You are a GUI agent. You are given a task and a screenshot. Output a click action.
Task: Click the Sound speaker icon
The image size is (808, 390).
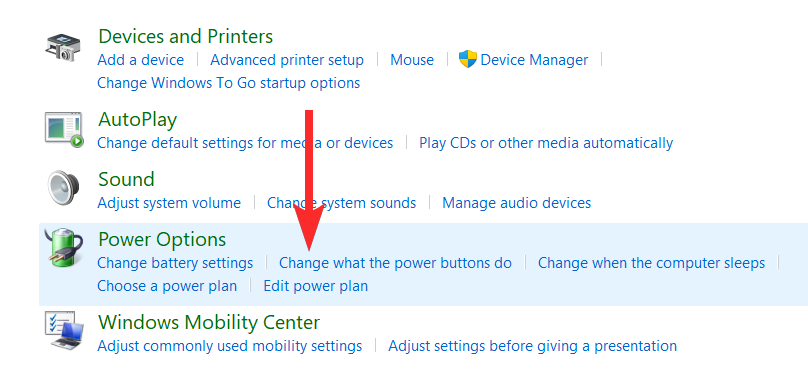click(63, 189)
